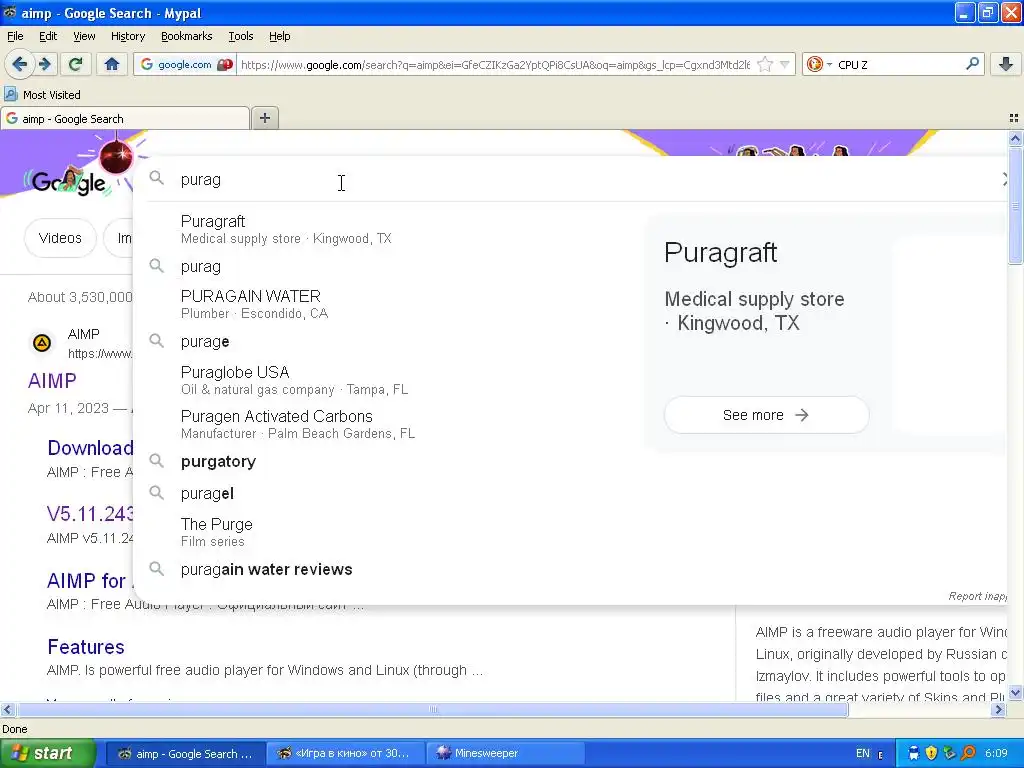Click horizontal scrollbar right arrow
The width and height of the screenshot is (1024, 768).
point(998,709)
